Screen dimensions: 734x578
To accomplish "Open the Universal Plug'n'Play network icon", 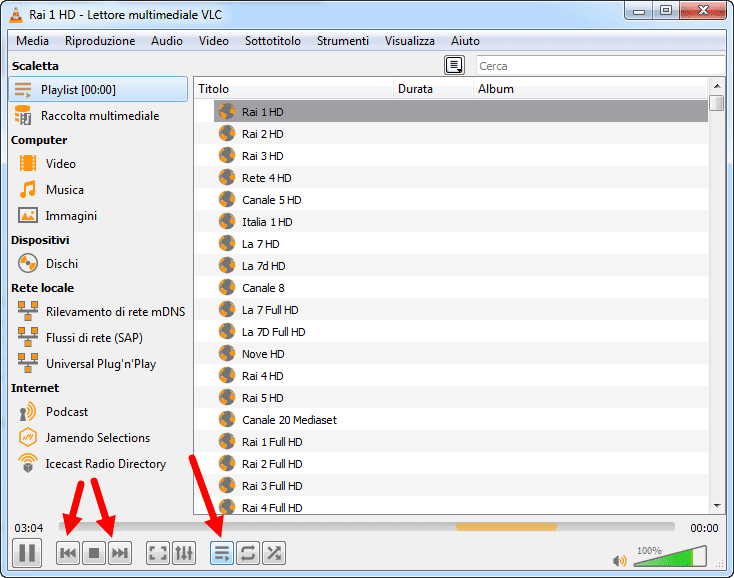I will tap(28, 364).
